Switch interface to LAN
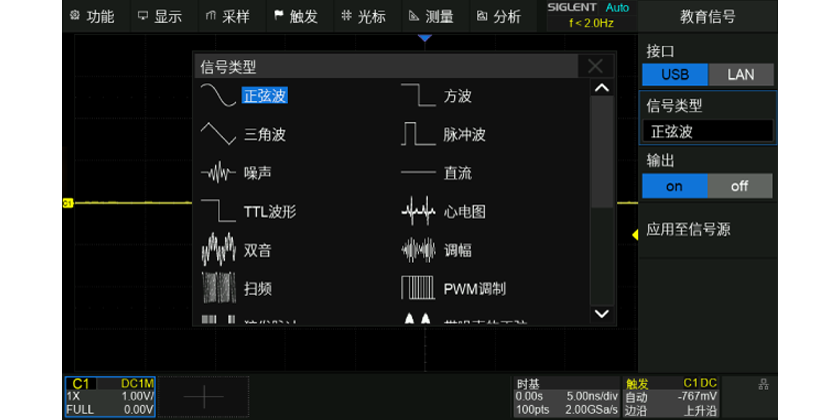840x420 pixels. coord(740,74)
